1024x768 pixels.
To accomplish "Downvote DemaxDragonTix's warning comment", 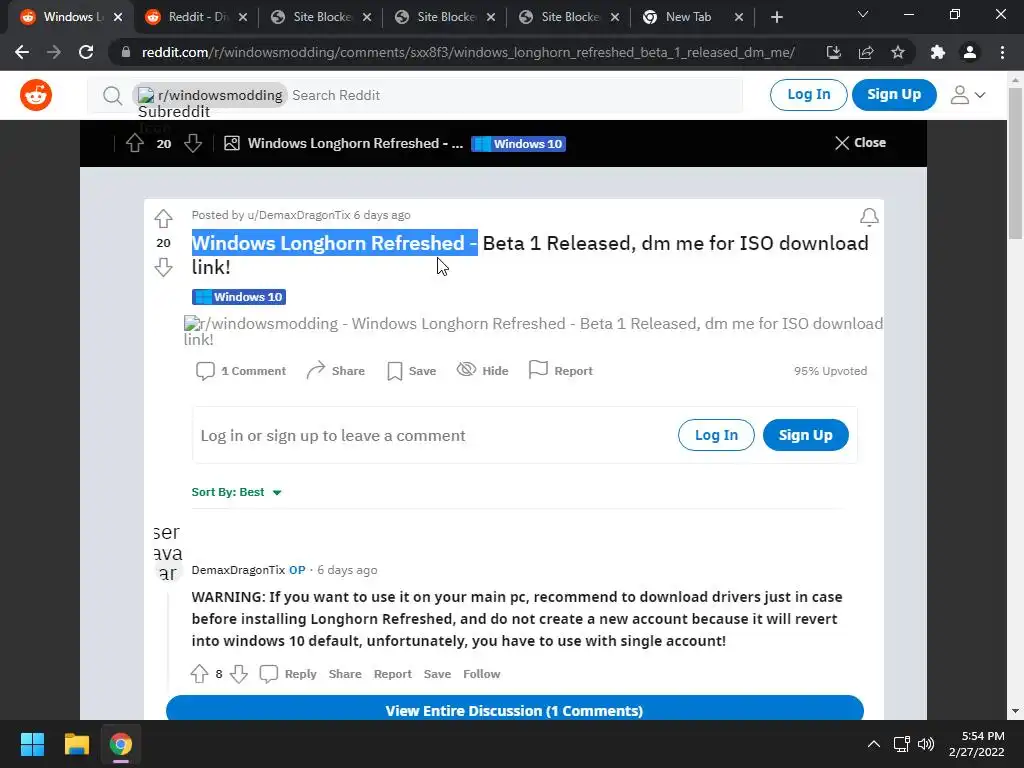I will pyautogui.click(x=239, y=673).
